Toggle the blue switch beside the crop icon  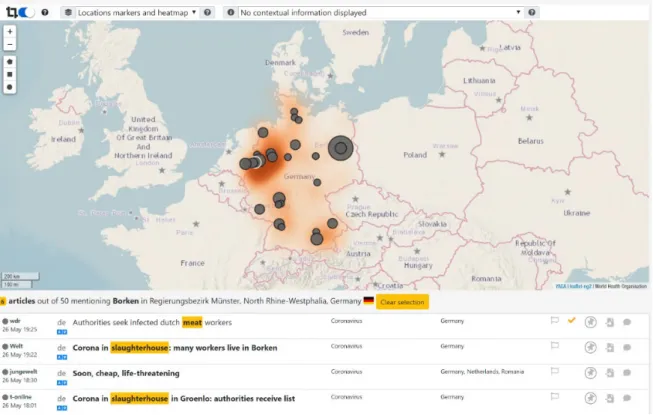pos(27,12)
